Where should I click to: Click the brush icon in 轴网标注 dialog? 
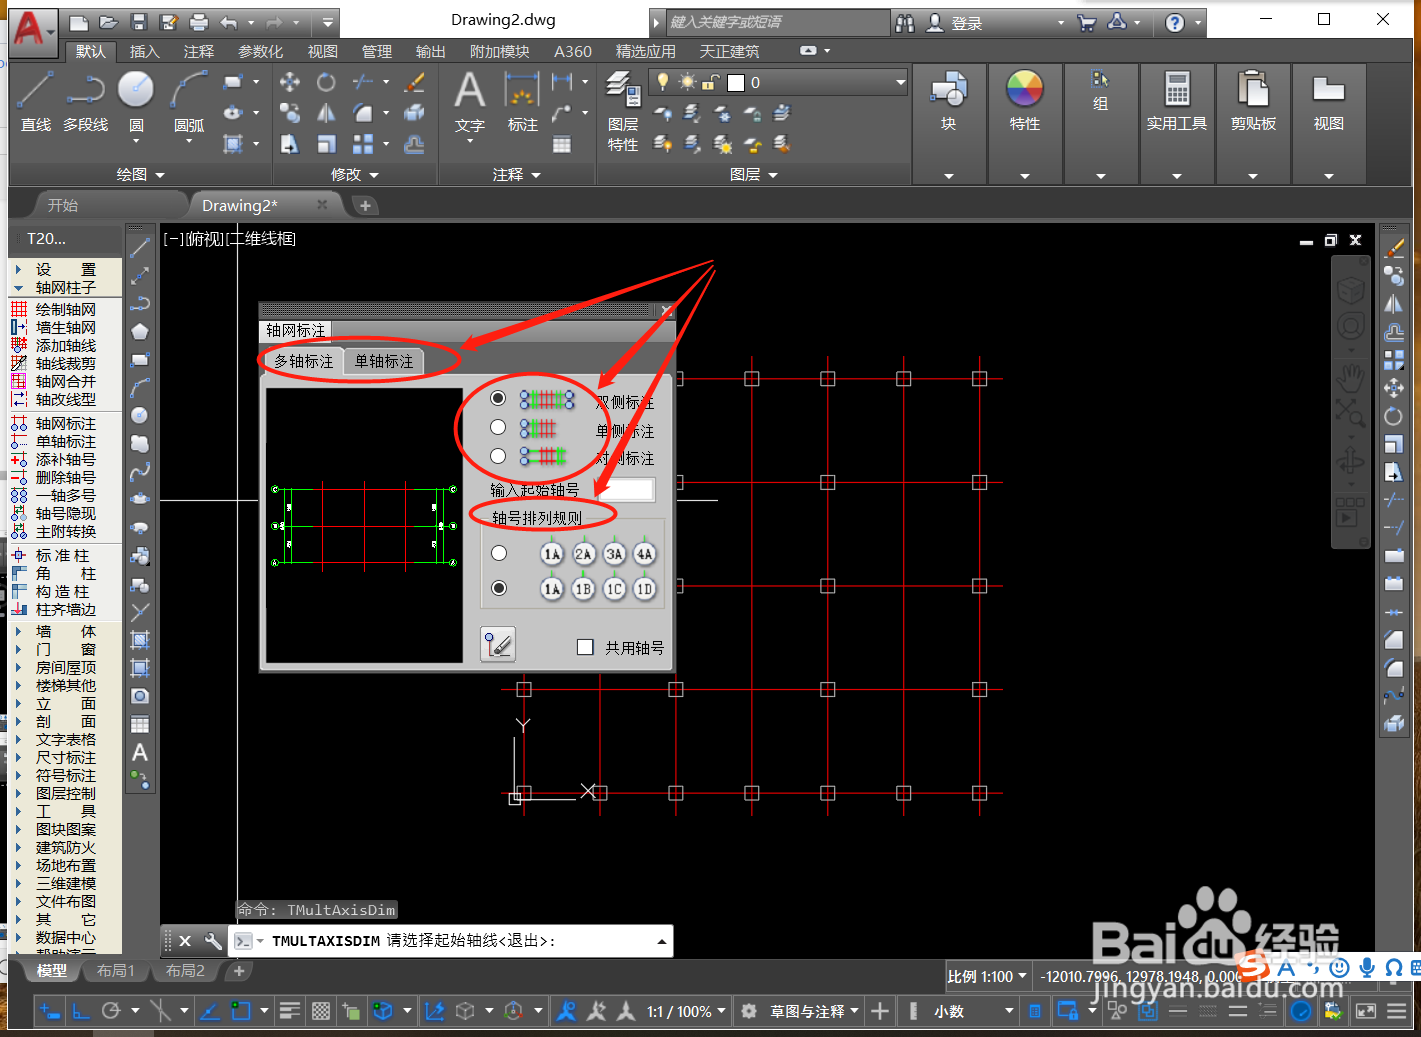498,644
